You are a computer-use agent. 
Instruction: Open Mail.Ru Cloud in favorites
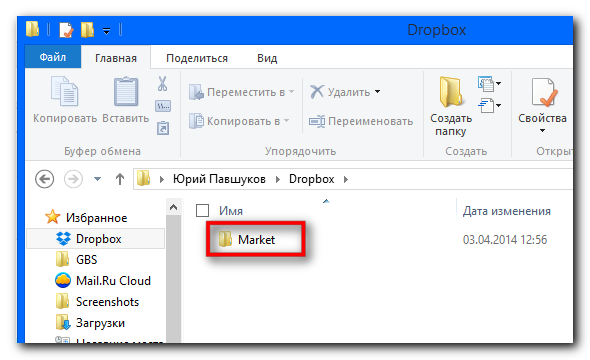pos(113,281)
